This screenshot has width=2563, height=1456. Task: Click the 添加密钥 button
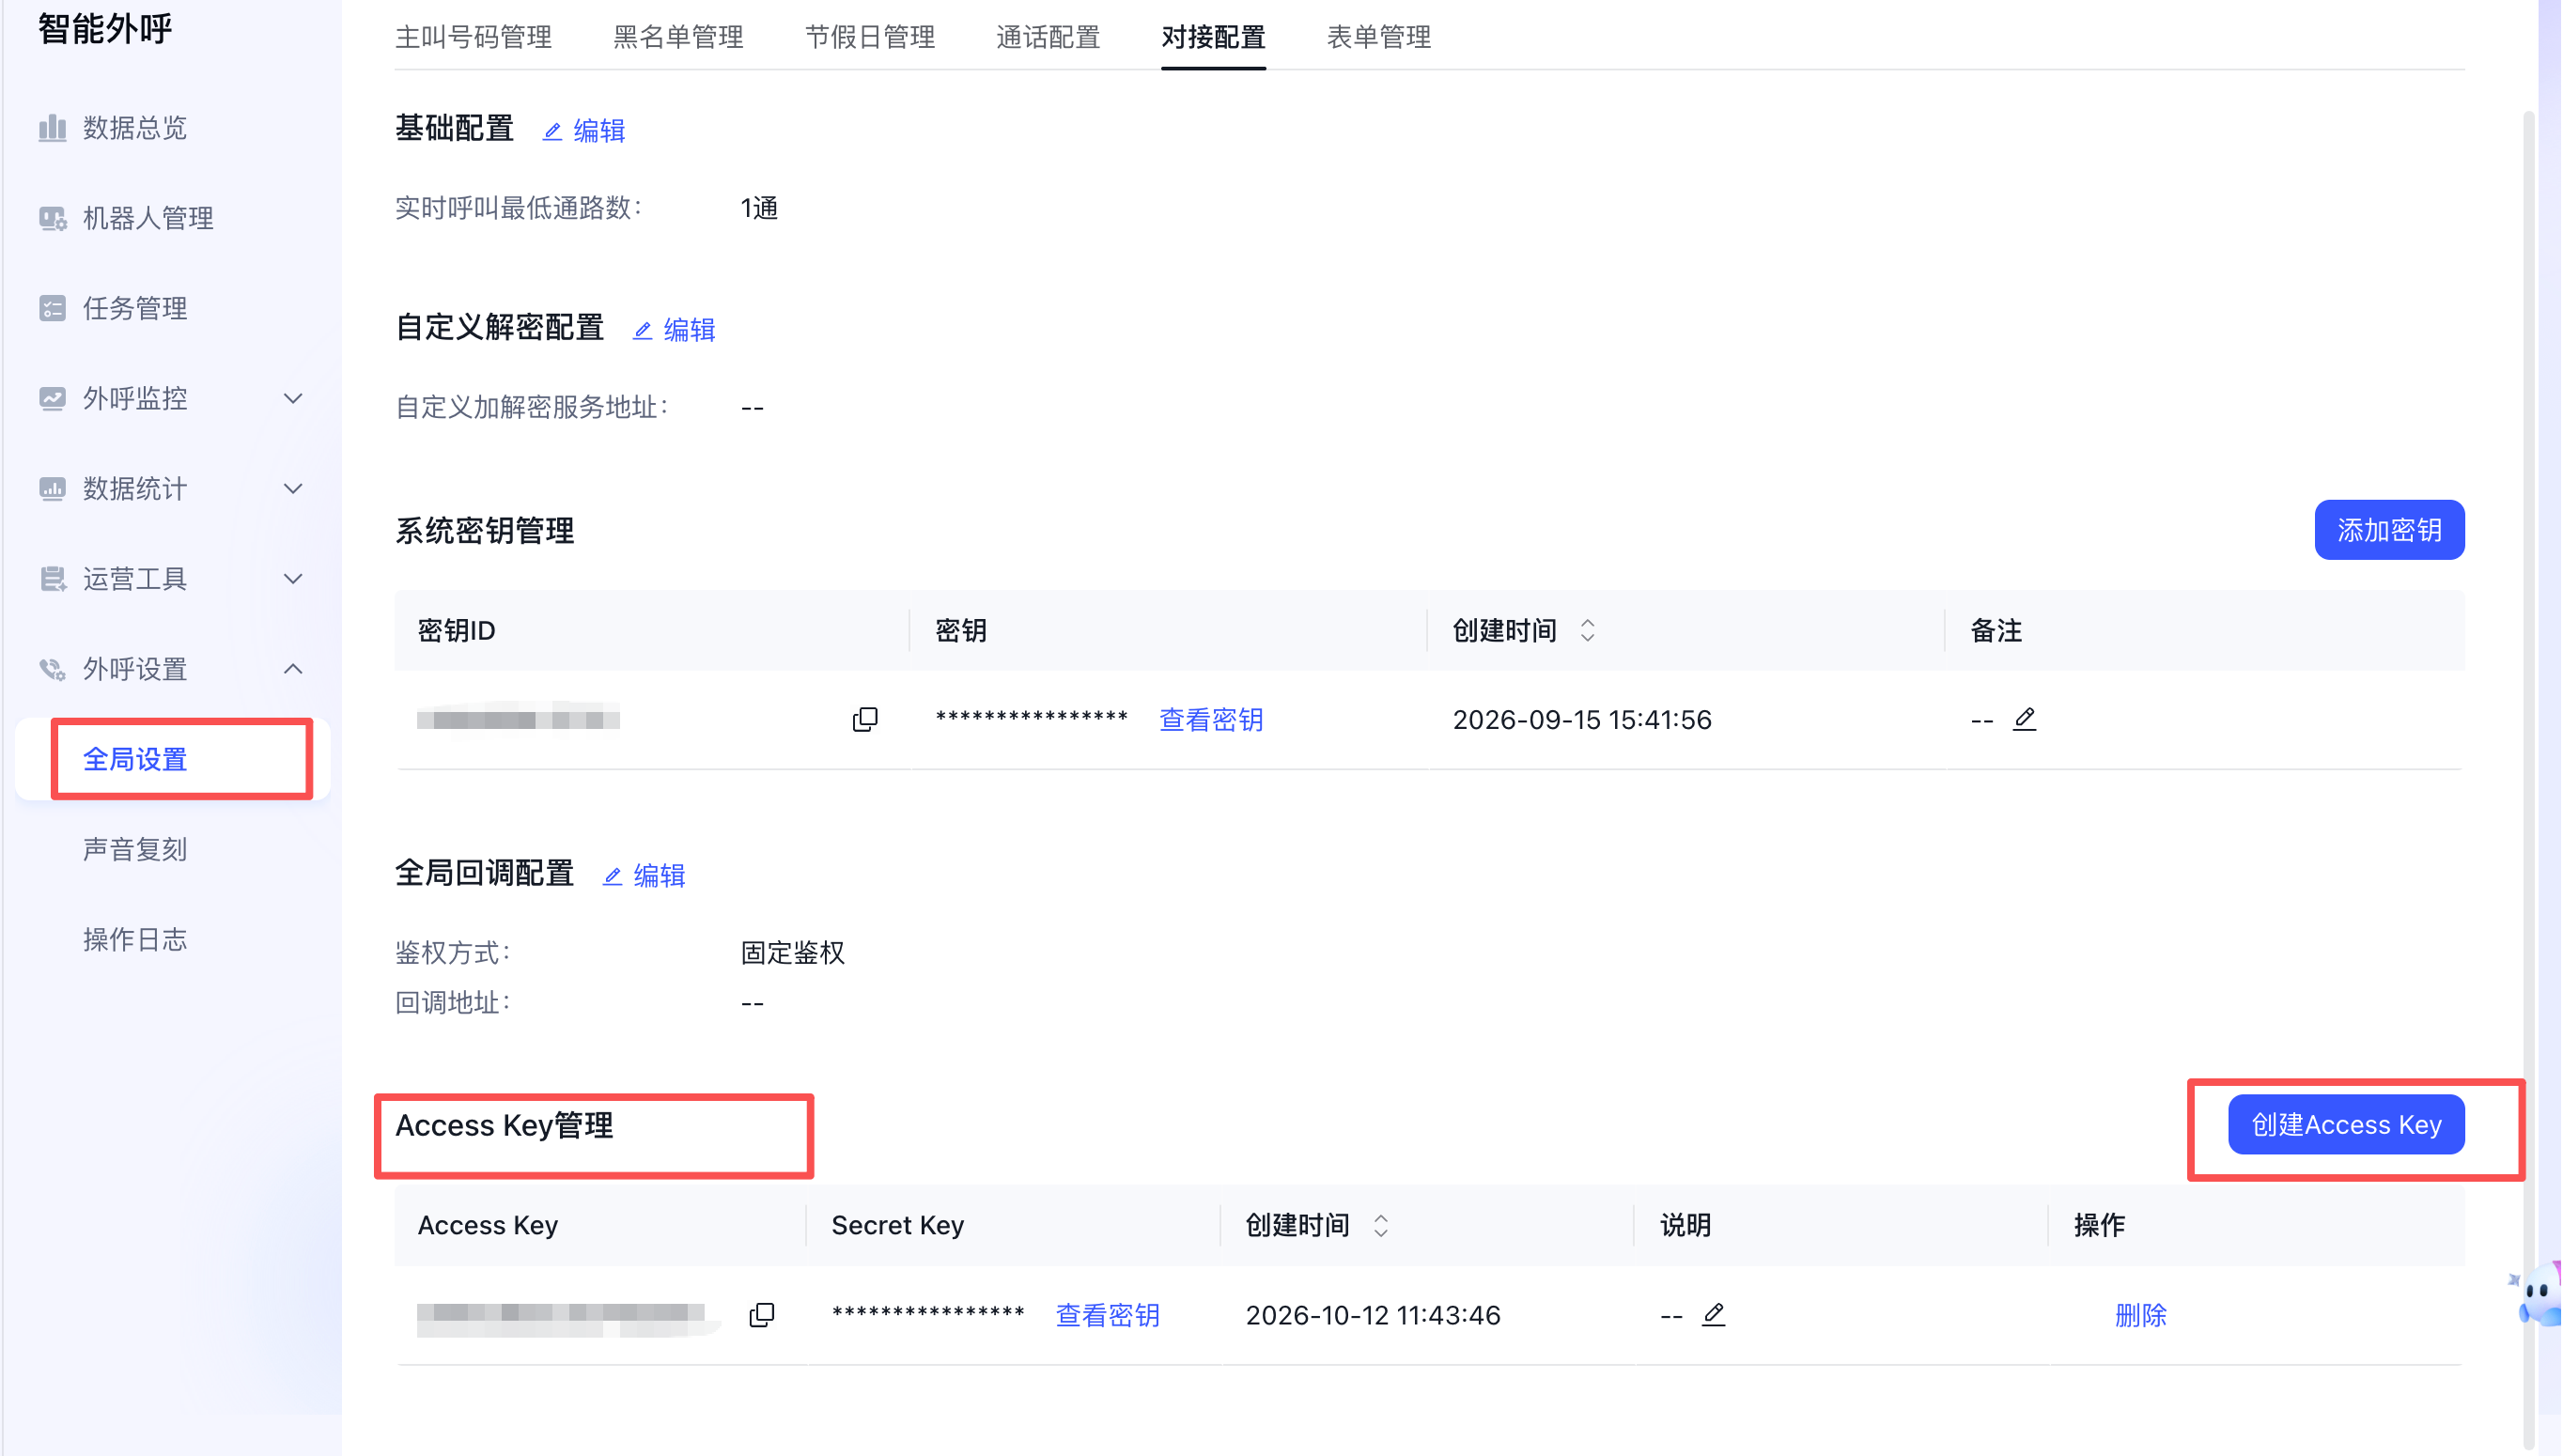click(x=2389, y=530)
